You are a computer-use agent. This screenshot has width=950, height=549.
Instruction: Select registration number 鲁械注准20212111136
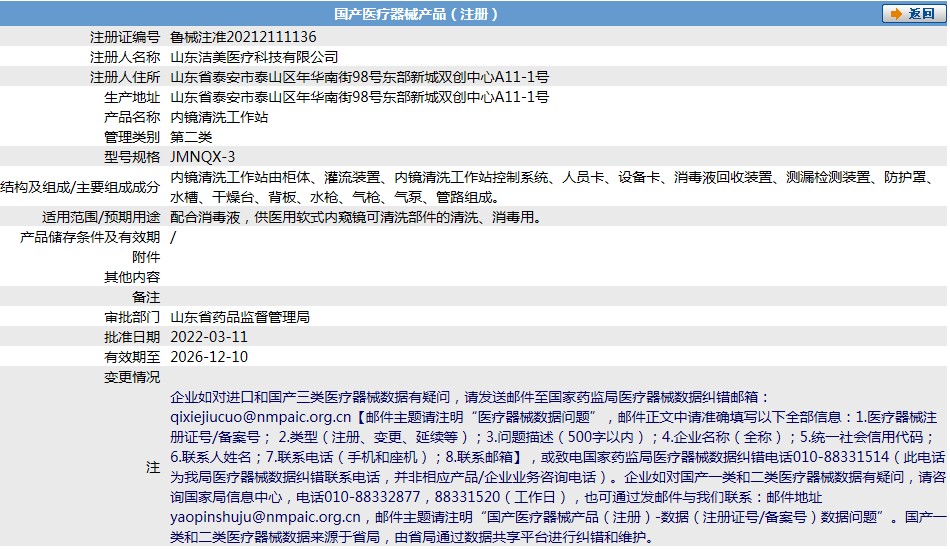click(243, 37)
